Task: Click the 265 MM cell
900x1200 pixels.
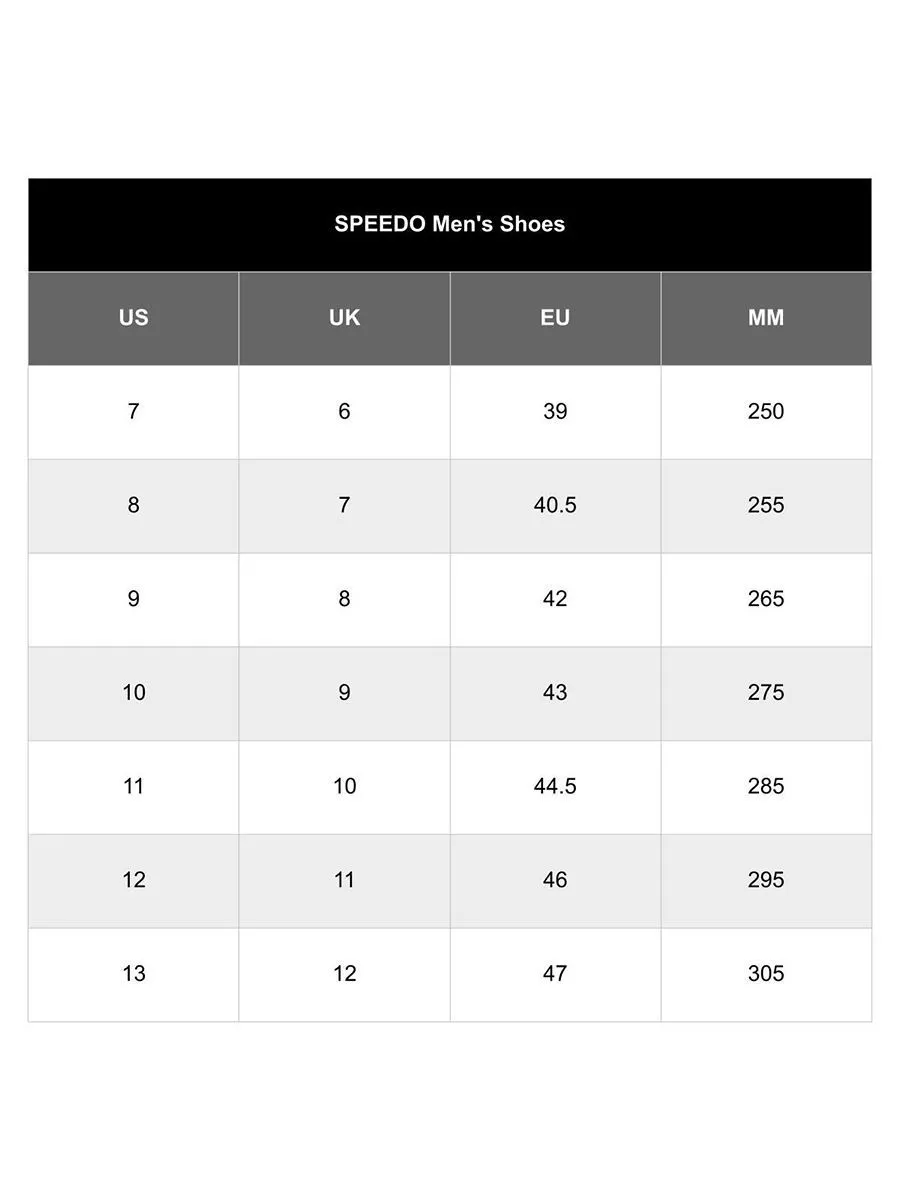Action: [766, 599]
